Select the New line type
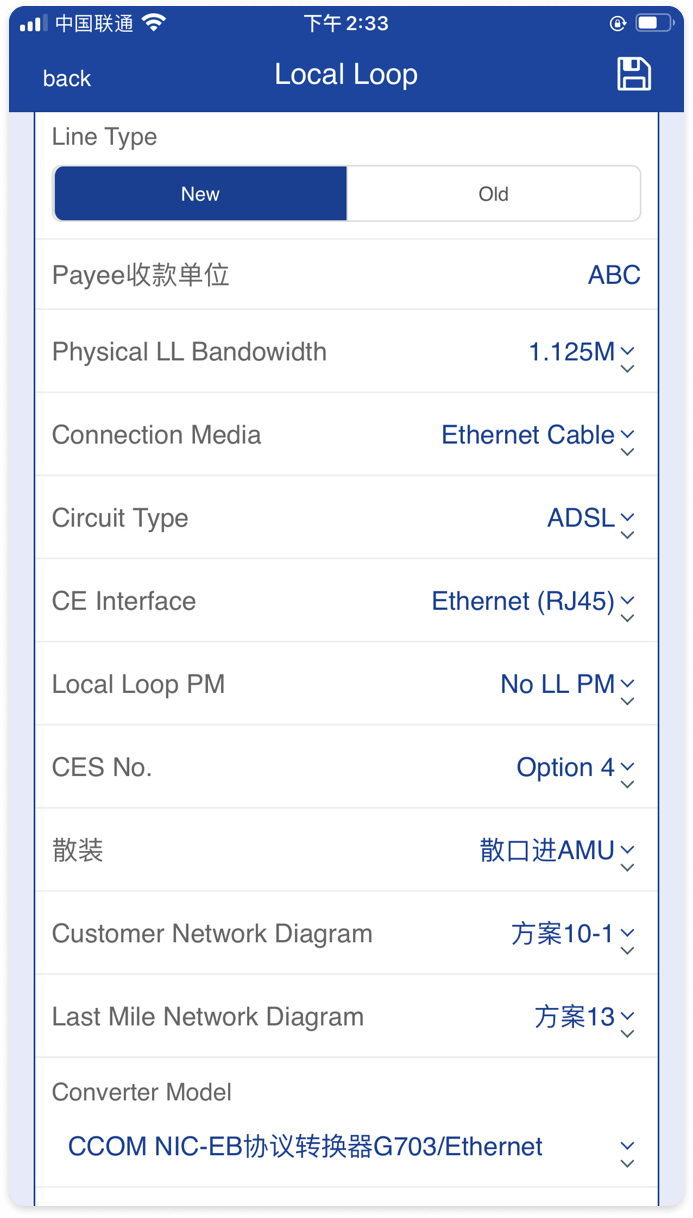The height and width of the screenshot is (1218, 693). pyautogui.click(x=200, y=193)
